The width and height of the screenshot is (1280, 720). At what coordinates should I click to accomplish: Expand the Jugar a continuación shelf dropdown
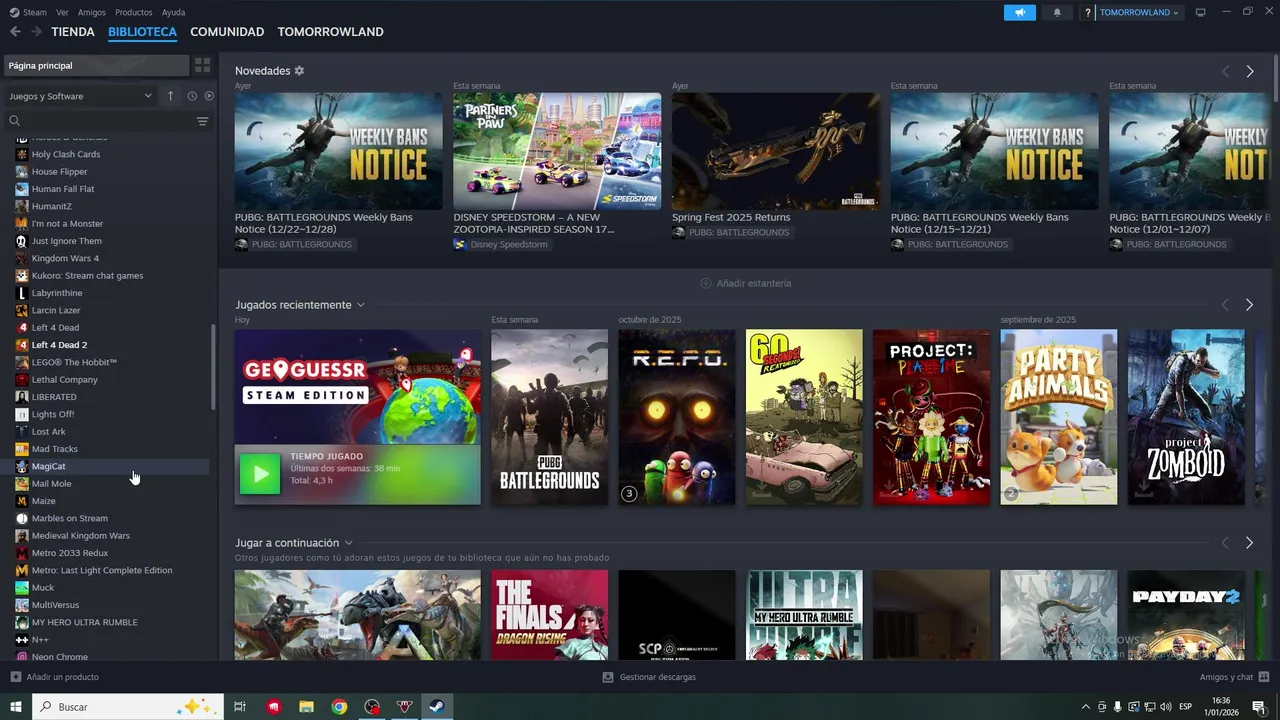[348, 543]
